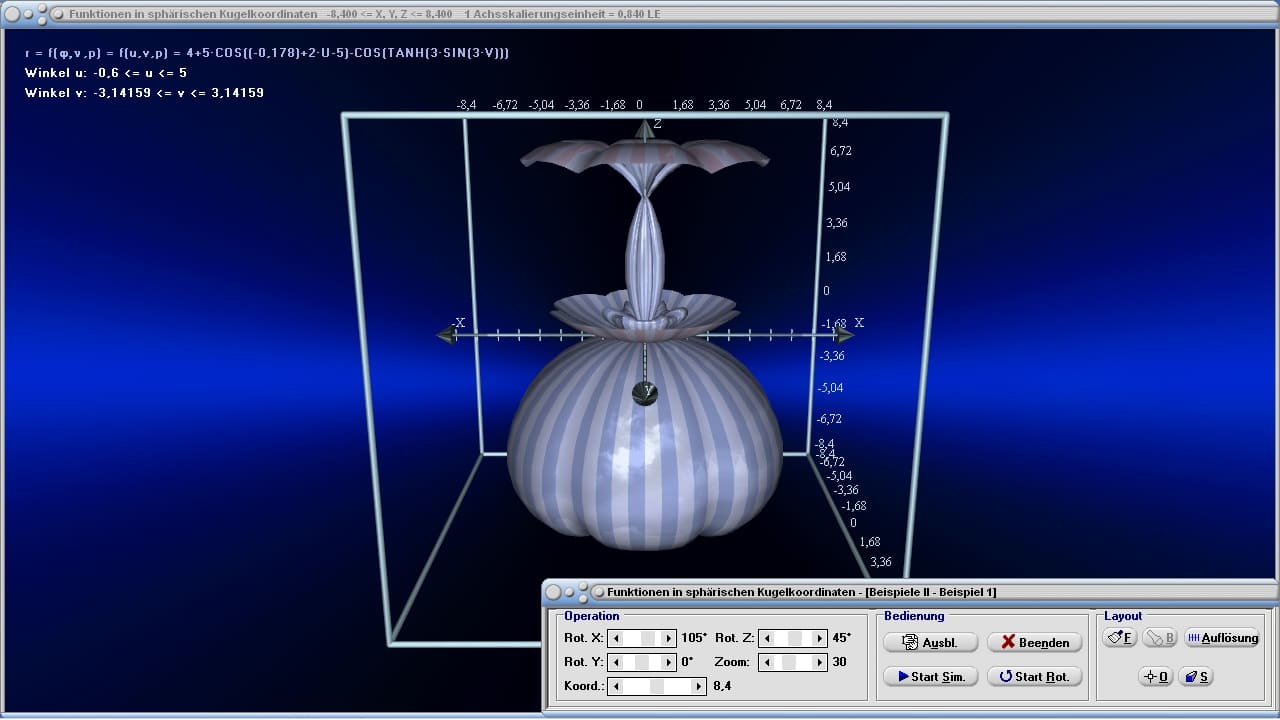Decrease Rot. Z with left arrow
Screen dimensions: 1280x720
pyautogui.click(x=765, y=637)
